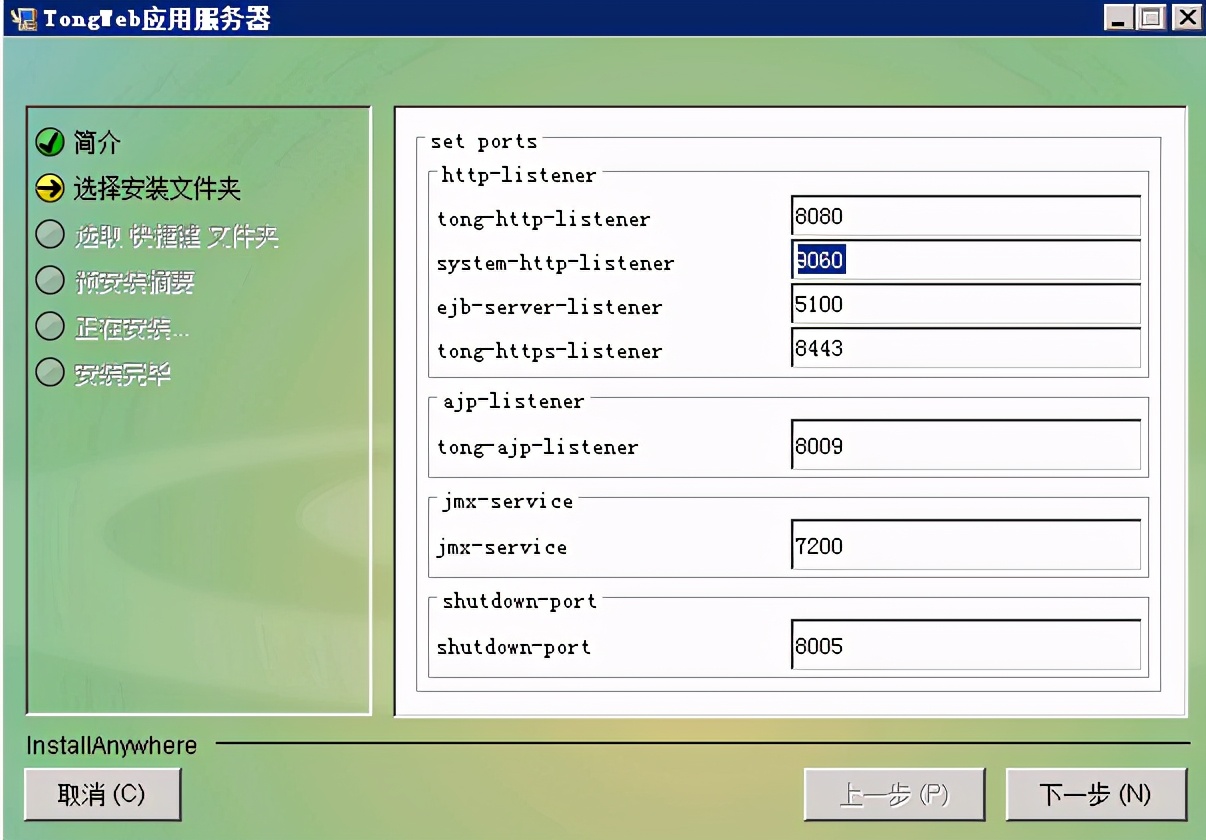1206x840 pixels.
Task: Click the 上一步 (P) previous button
Action: pyautogui.click(x=894, y=795)
